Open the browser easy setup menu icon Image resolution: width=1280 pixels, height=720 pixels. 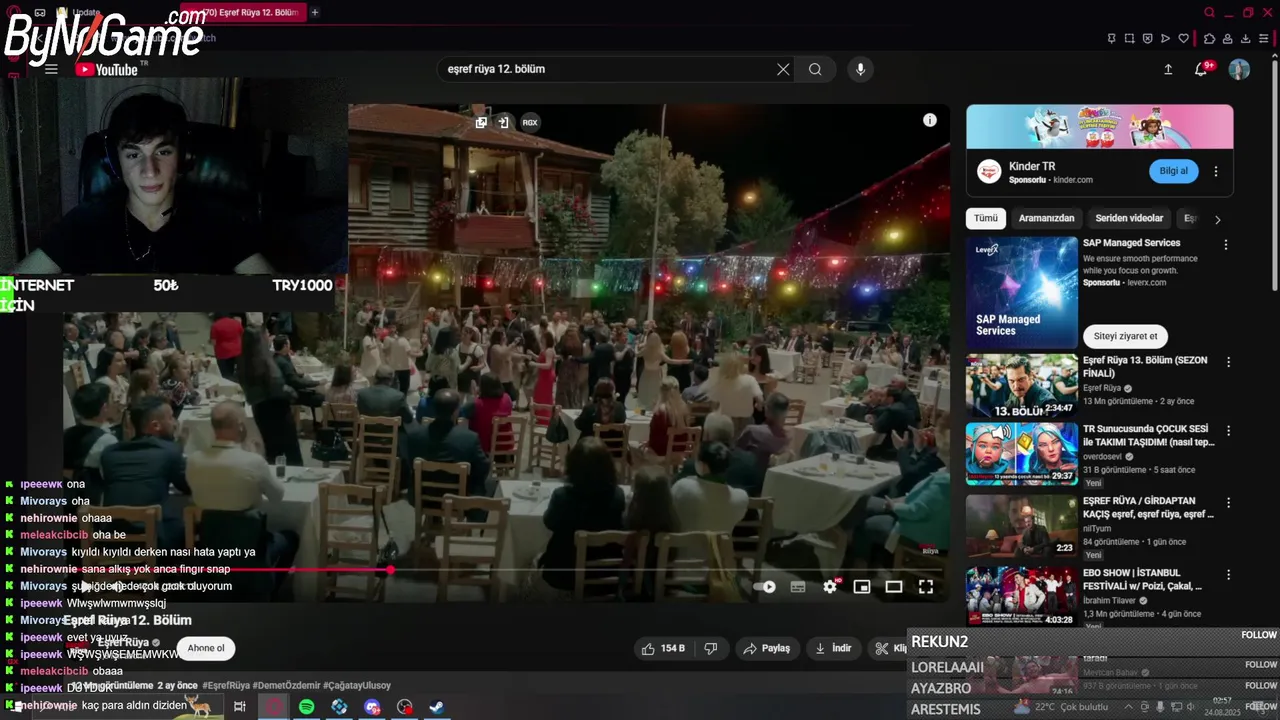1264,38
